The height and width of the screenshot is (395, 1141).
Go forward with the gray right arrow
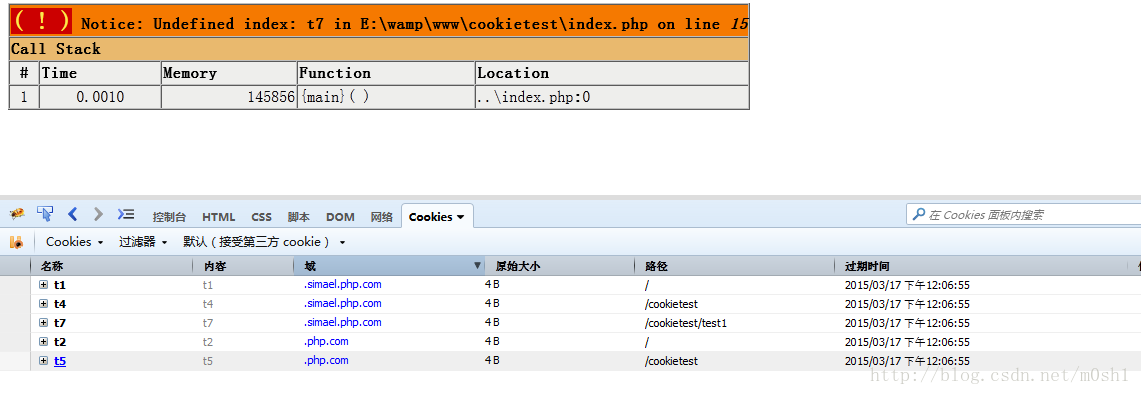coord(98,214)
